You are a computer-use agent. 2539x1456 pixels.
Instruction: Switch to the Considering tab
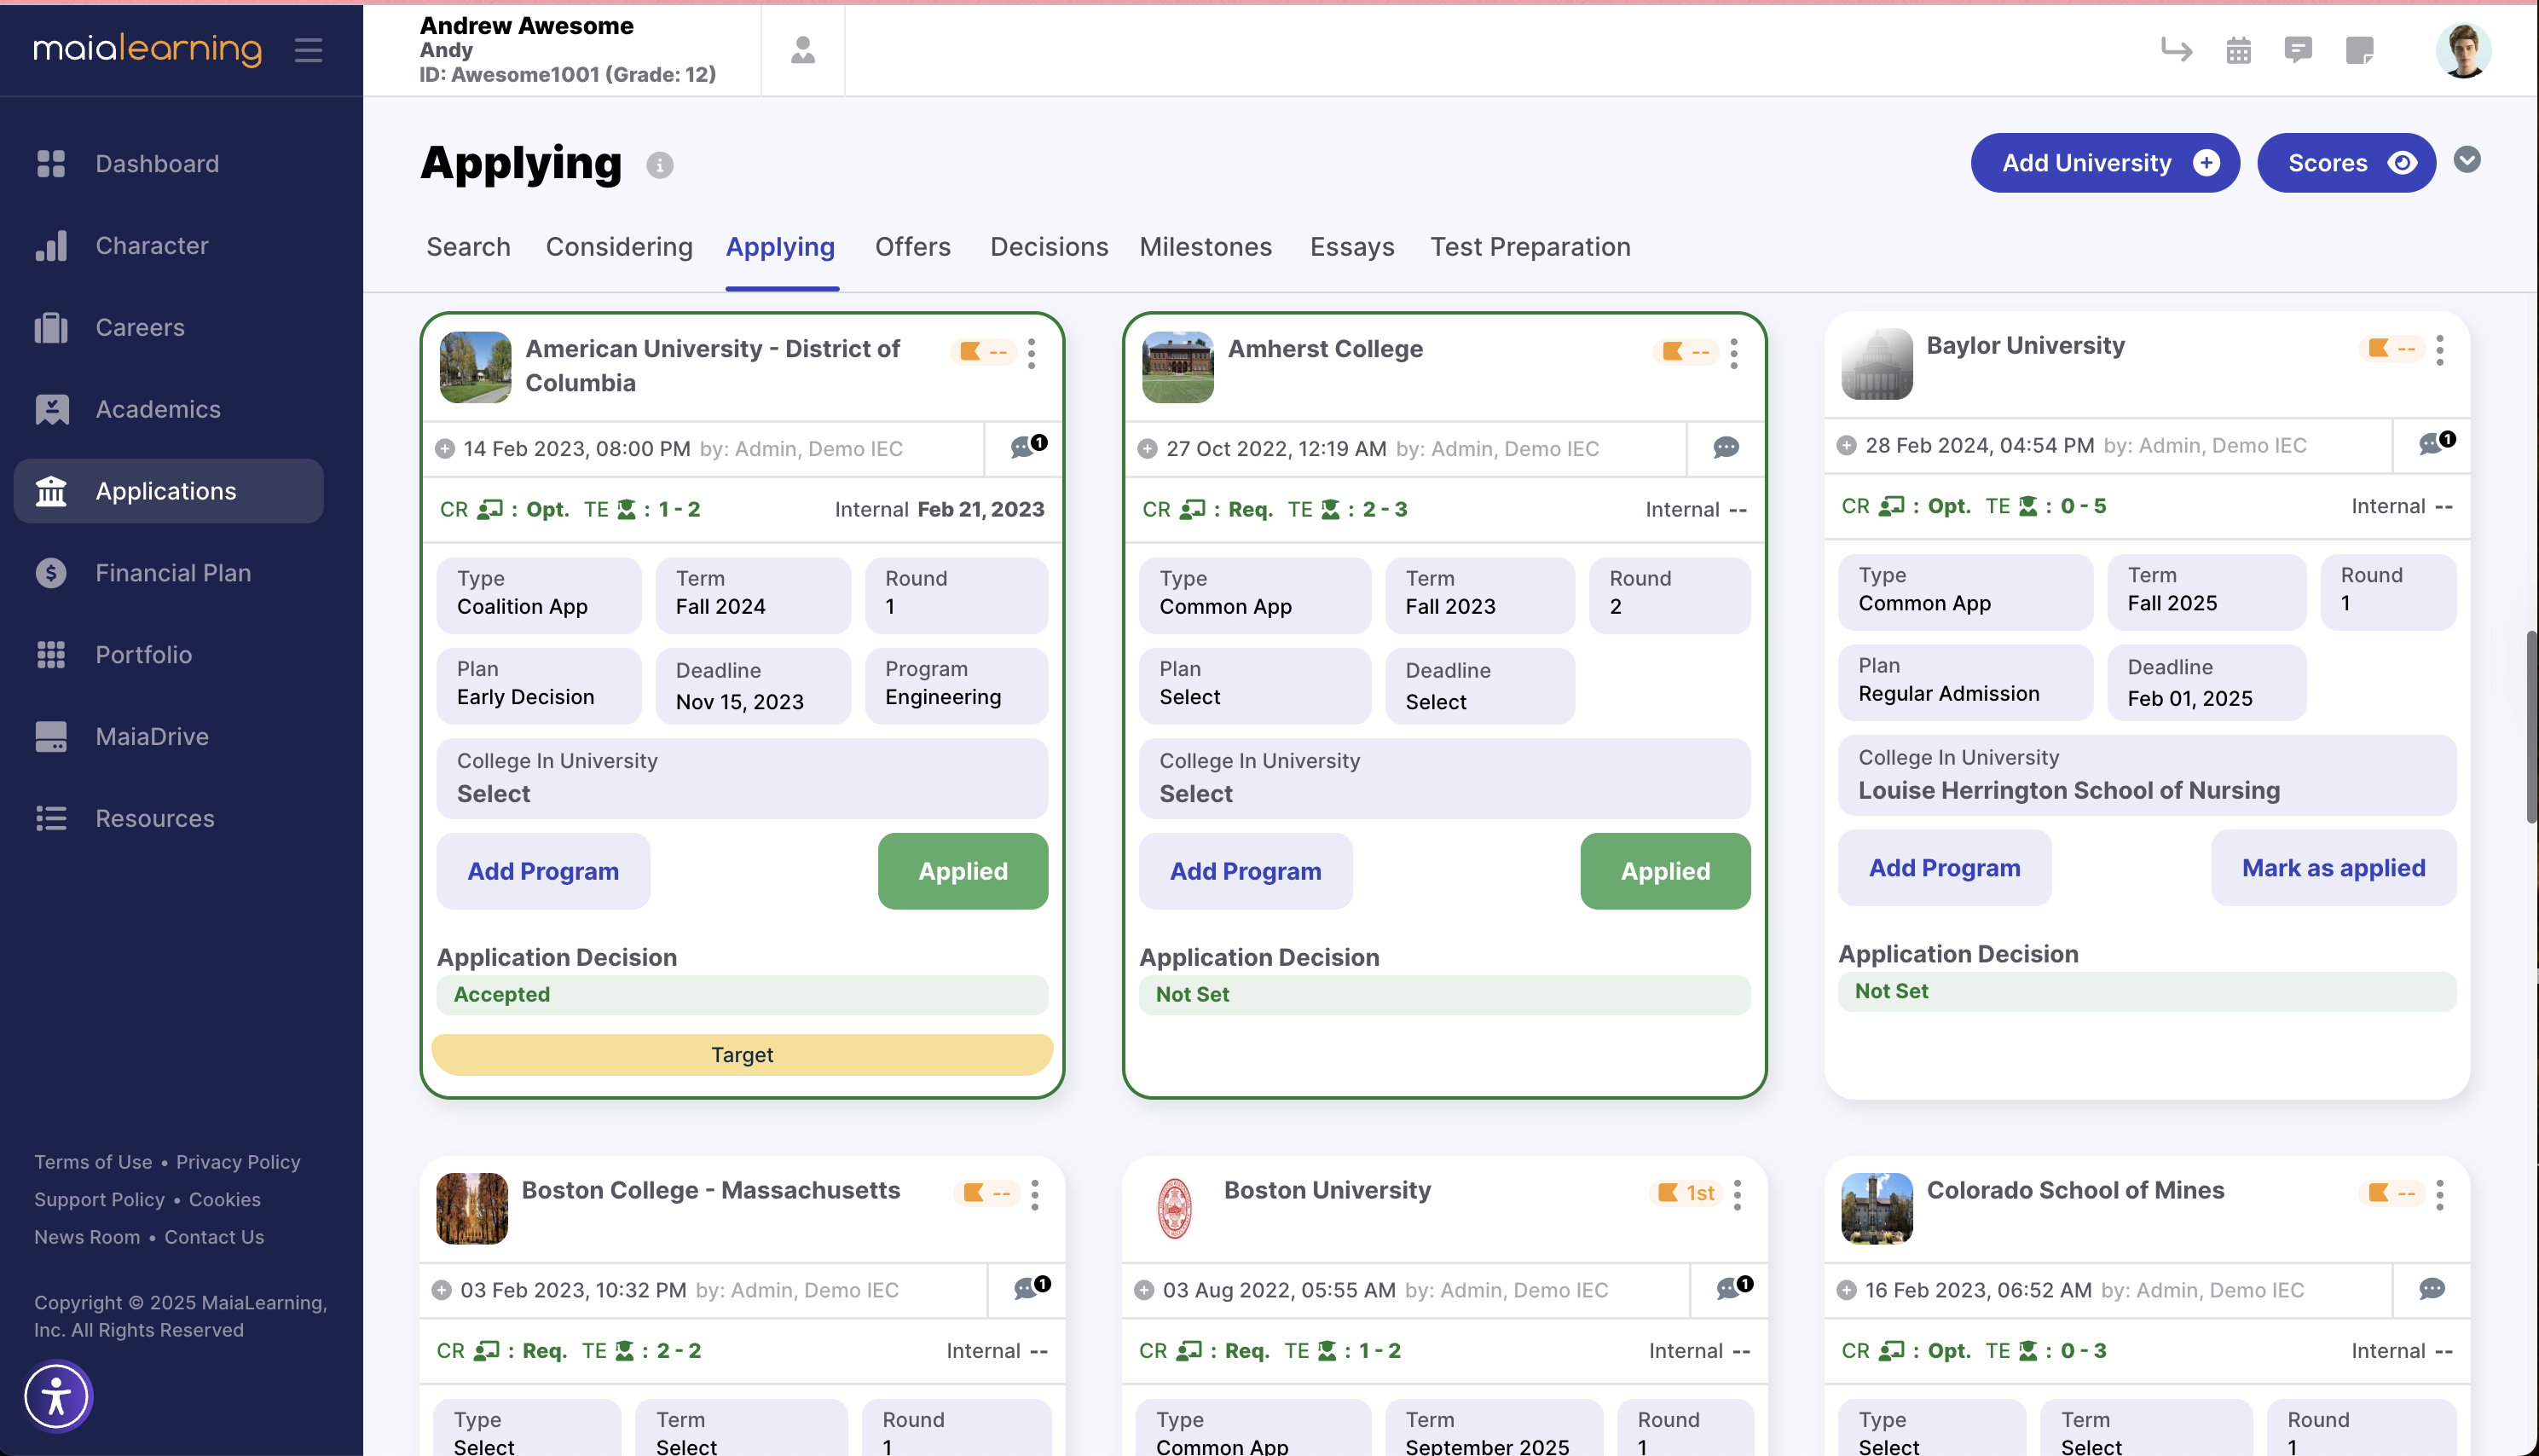[x=619, y=247]
